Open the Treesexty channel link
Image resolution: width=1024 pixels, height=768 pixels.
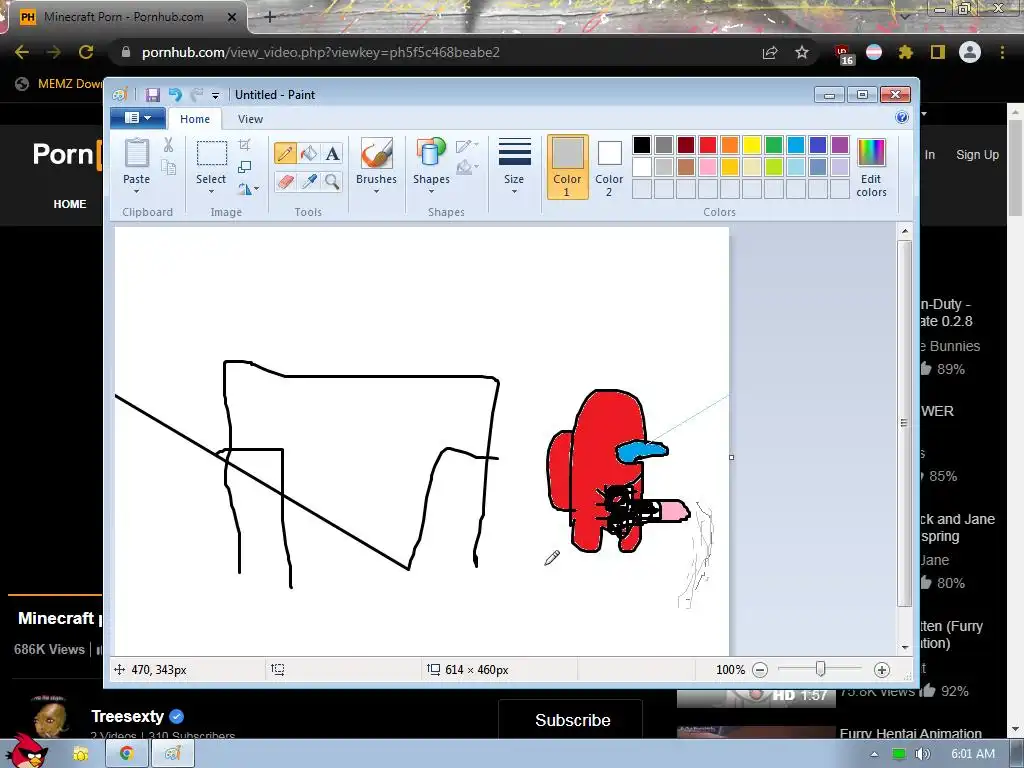coord(127,716)
